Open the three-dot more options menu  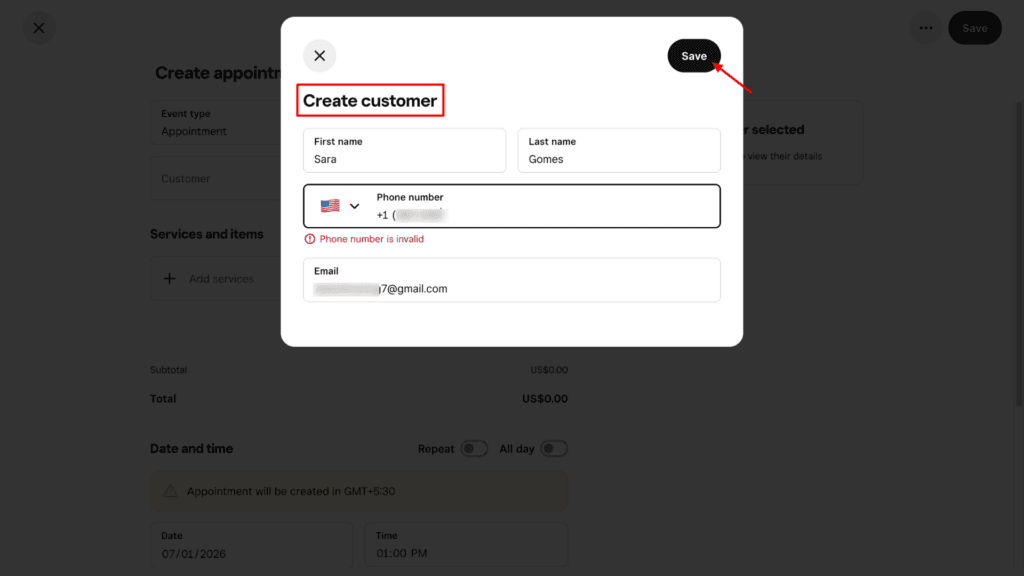tap(926, 28)
